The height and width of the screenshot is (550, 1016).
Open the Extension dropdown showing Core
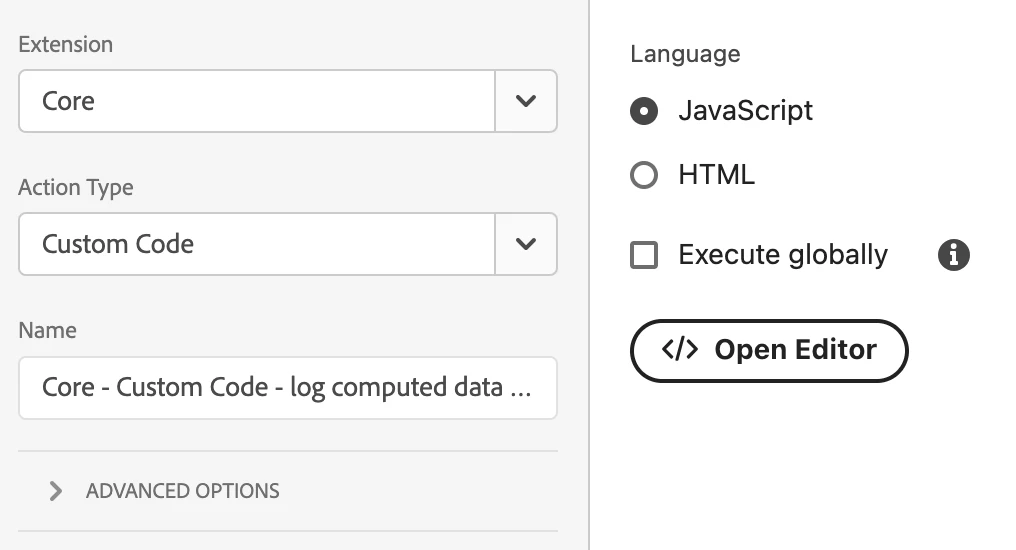coord(257,101)
